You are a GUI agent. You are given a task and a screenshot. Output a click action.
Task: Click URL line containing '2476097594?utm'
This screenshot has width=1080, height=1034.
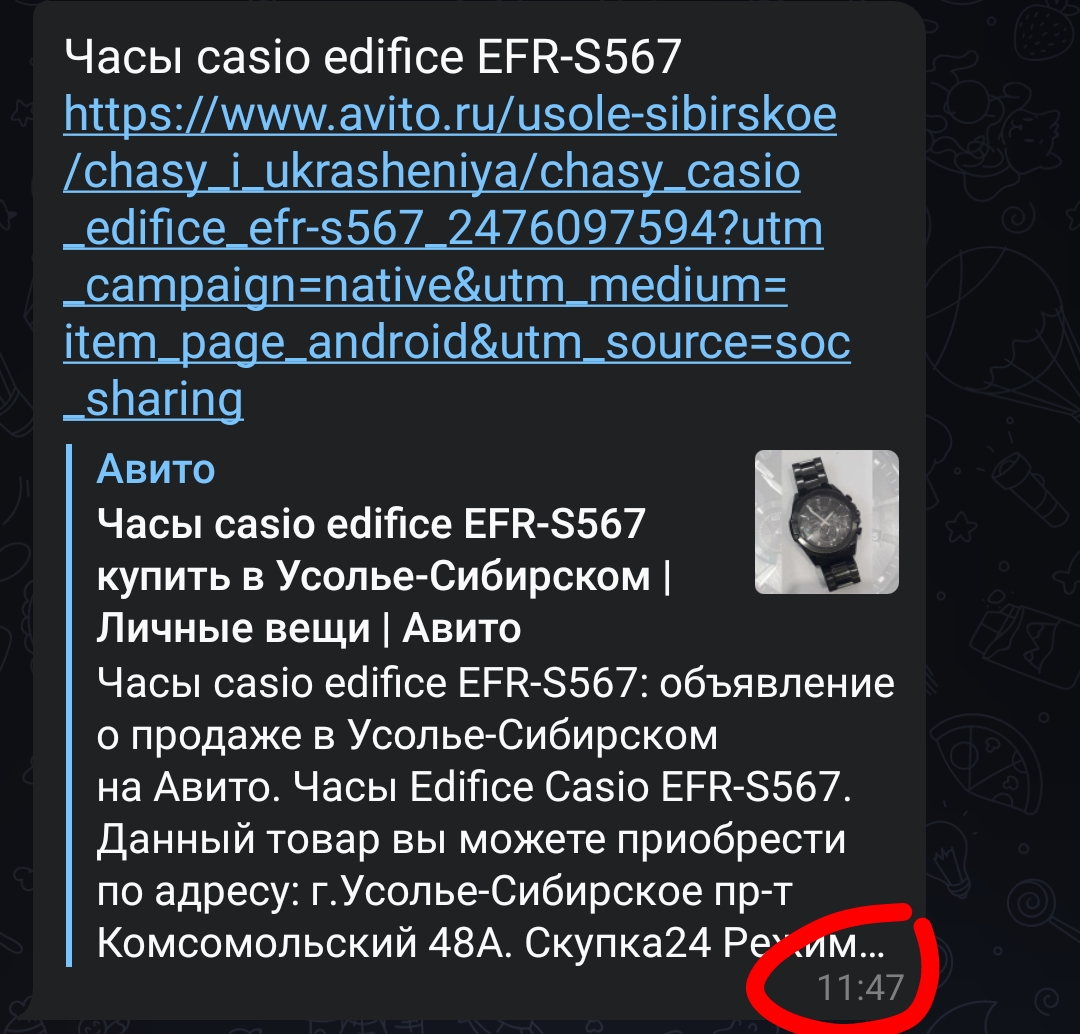point(444,229)
